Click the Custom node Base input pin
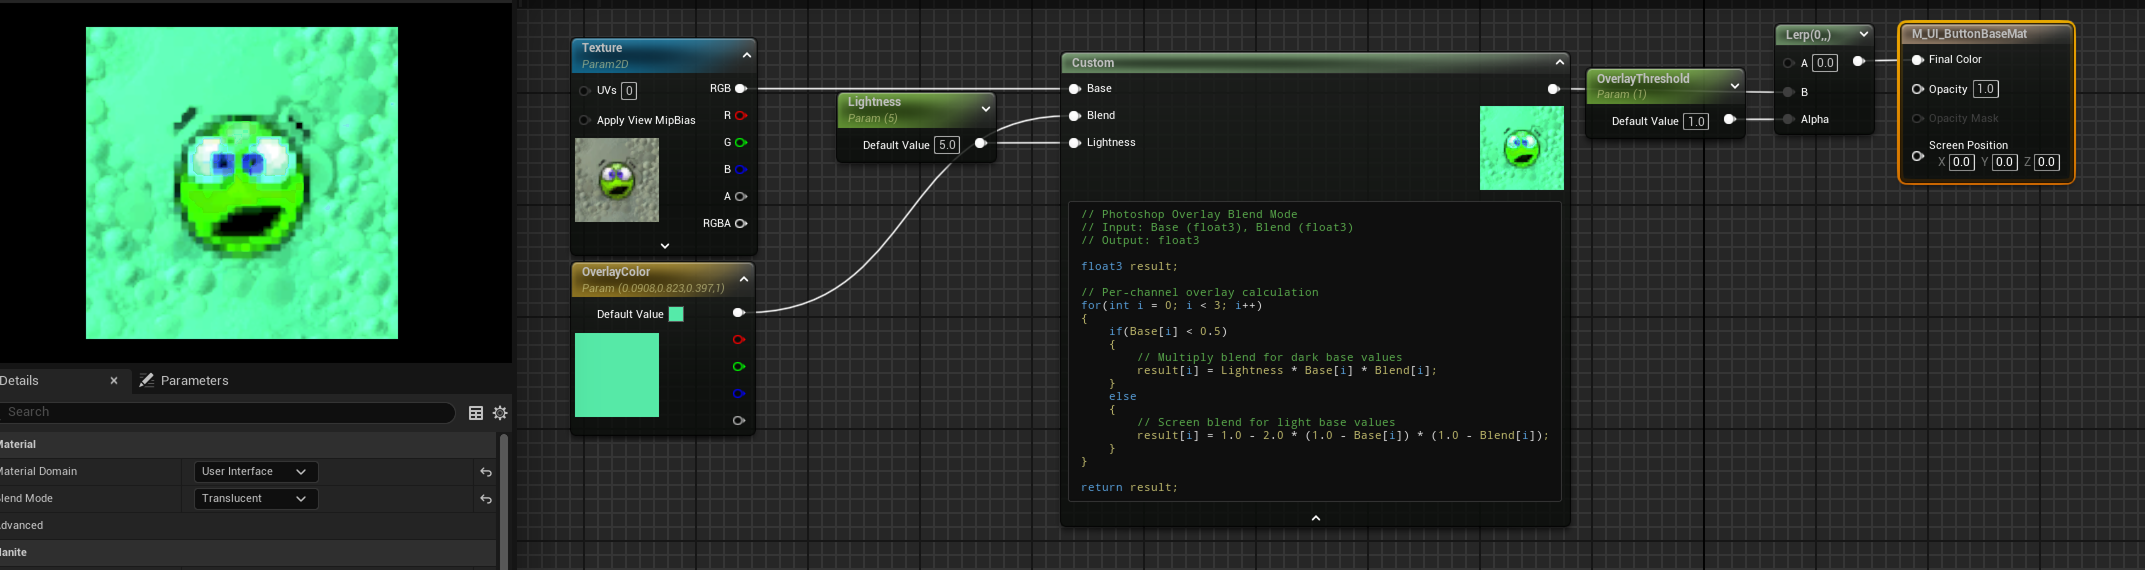2145x570 pixels. [x=1075, y=88]
